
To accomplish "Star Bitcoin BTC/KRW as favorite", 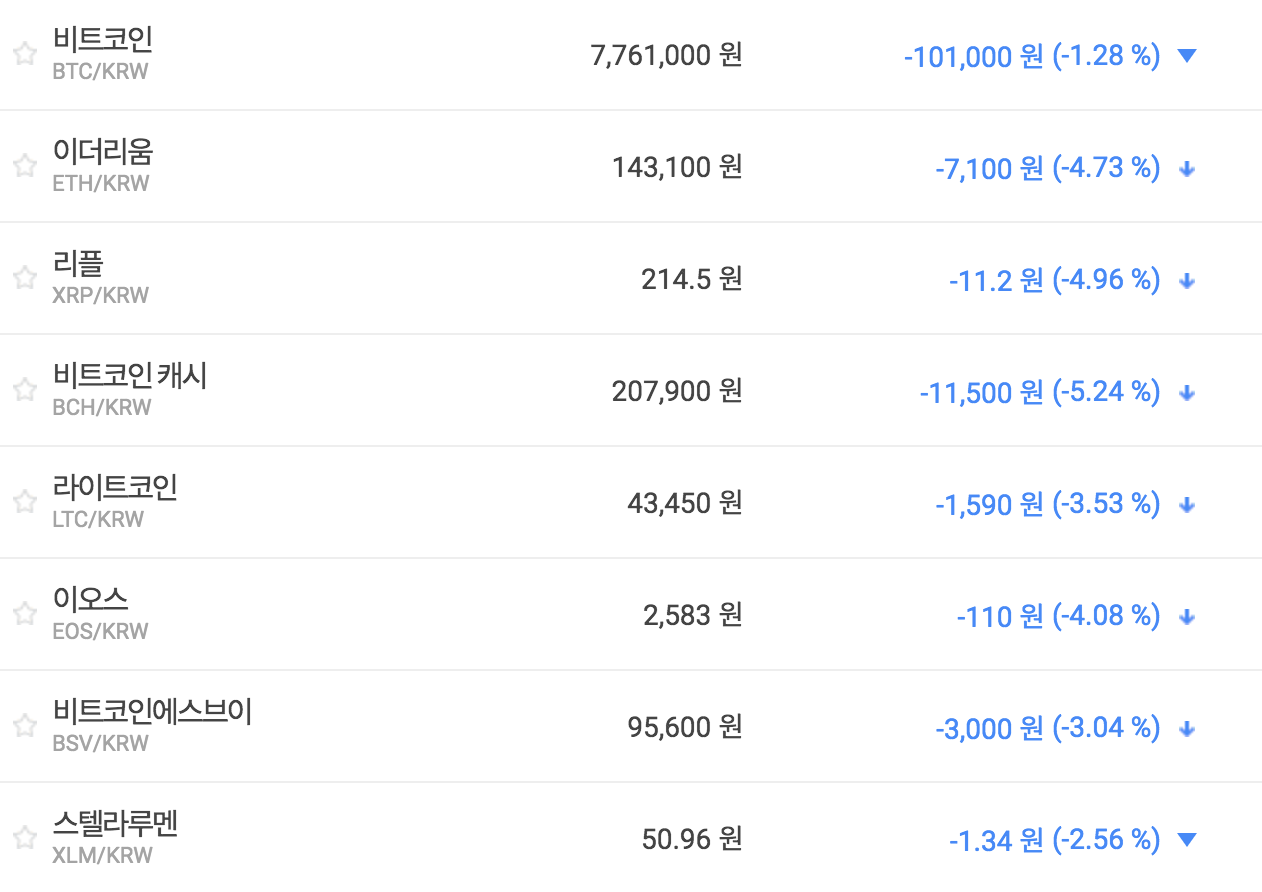I will [25, 55].
